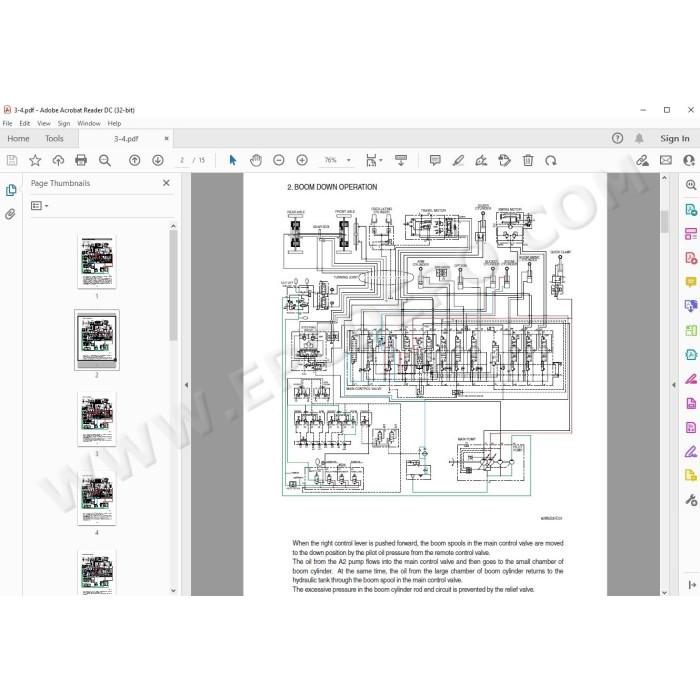Viewport: 700px width, 700px height.
Task: Activate the hand pan tool
Action: tap(256, 160)
